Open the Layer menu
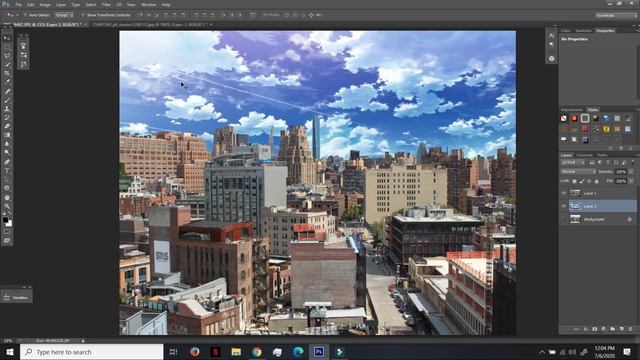640x360 pixels. pos(61,5)
